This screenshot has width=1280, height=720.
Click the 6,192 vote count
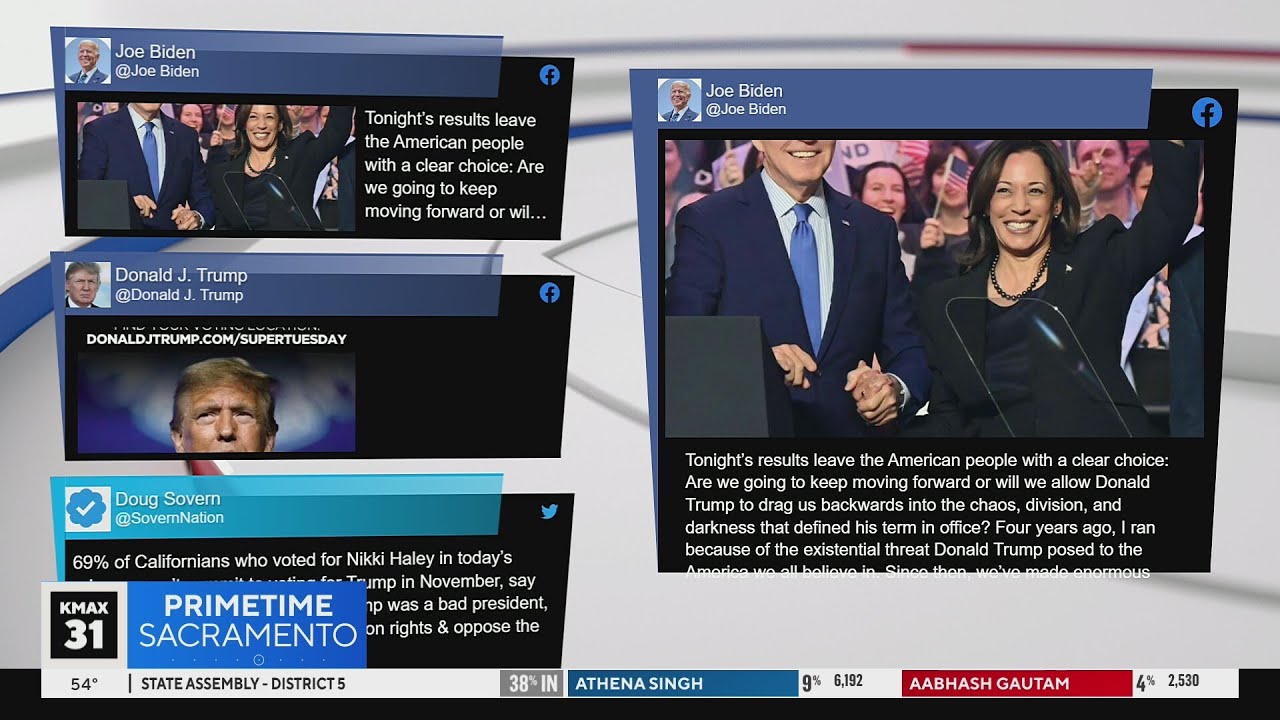coord(847,681)
